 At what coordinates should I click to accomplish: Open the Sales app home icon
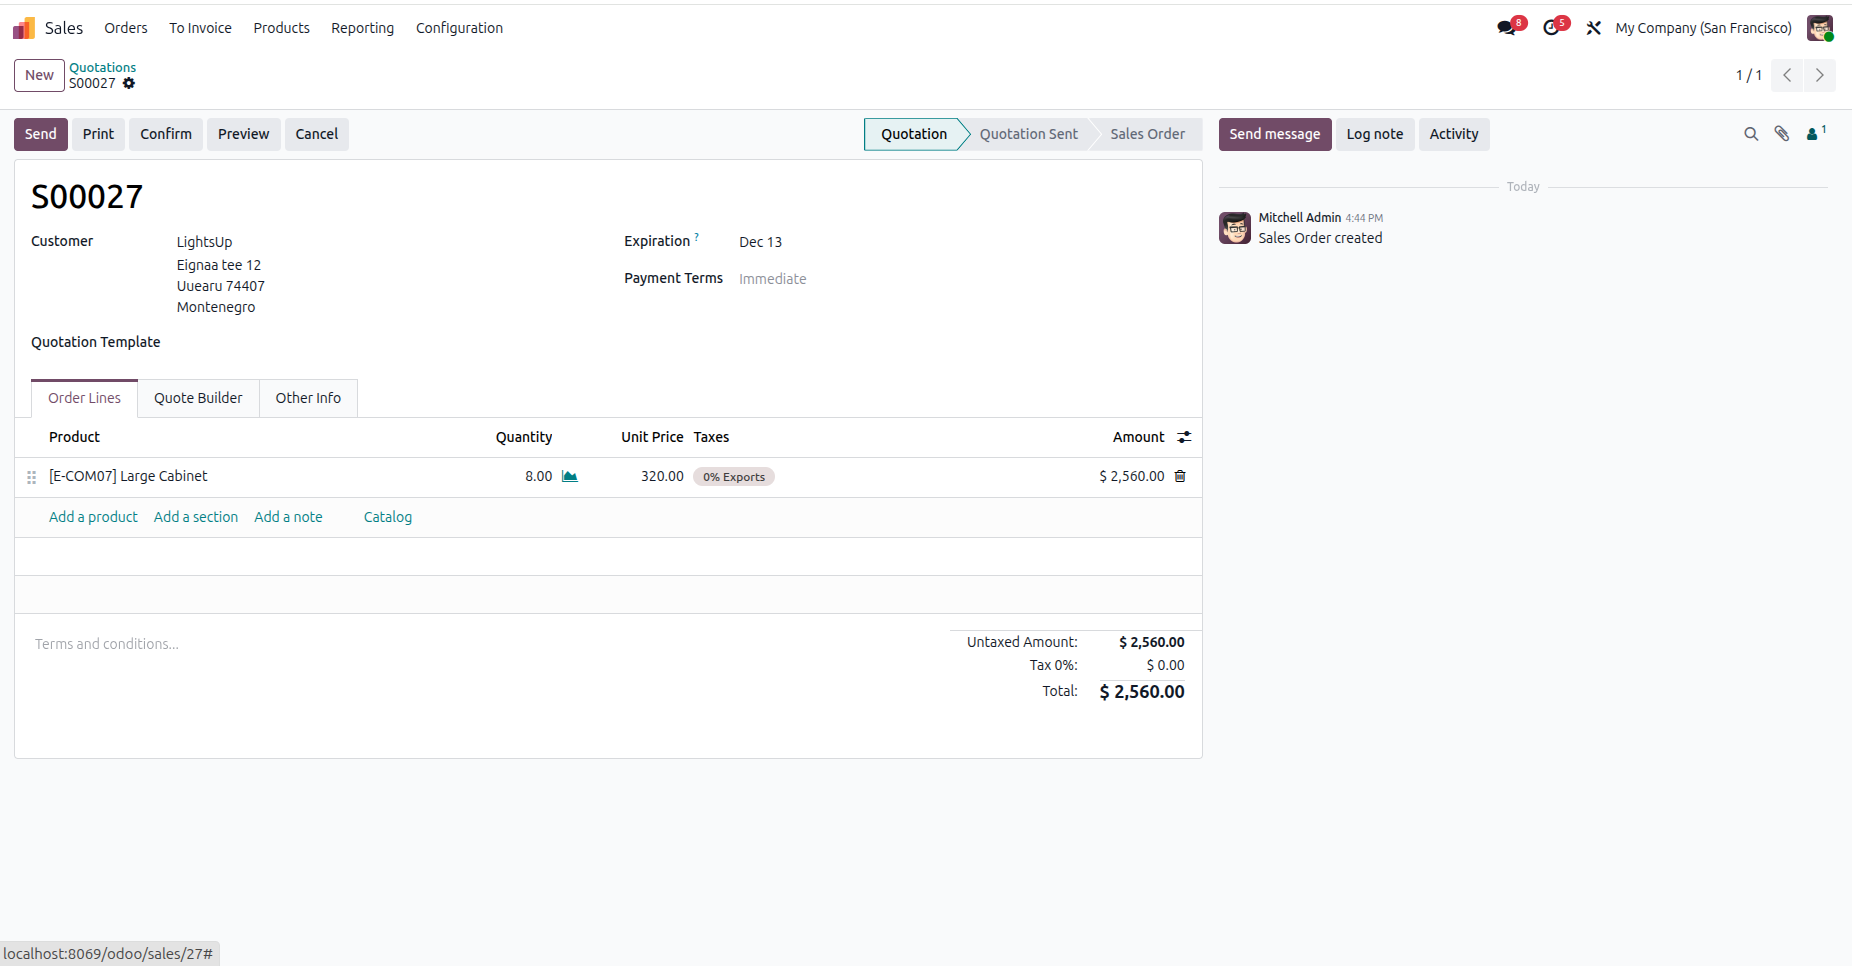click(24, 28)
